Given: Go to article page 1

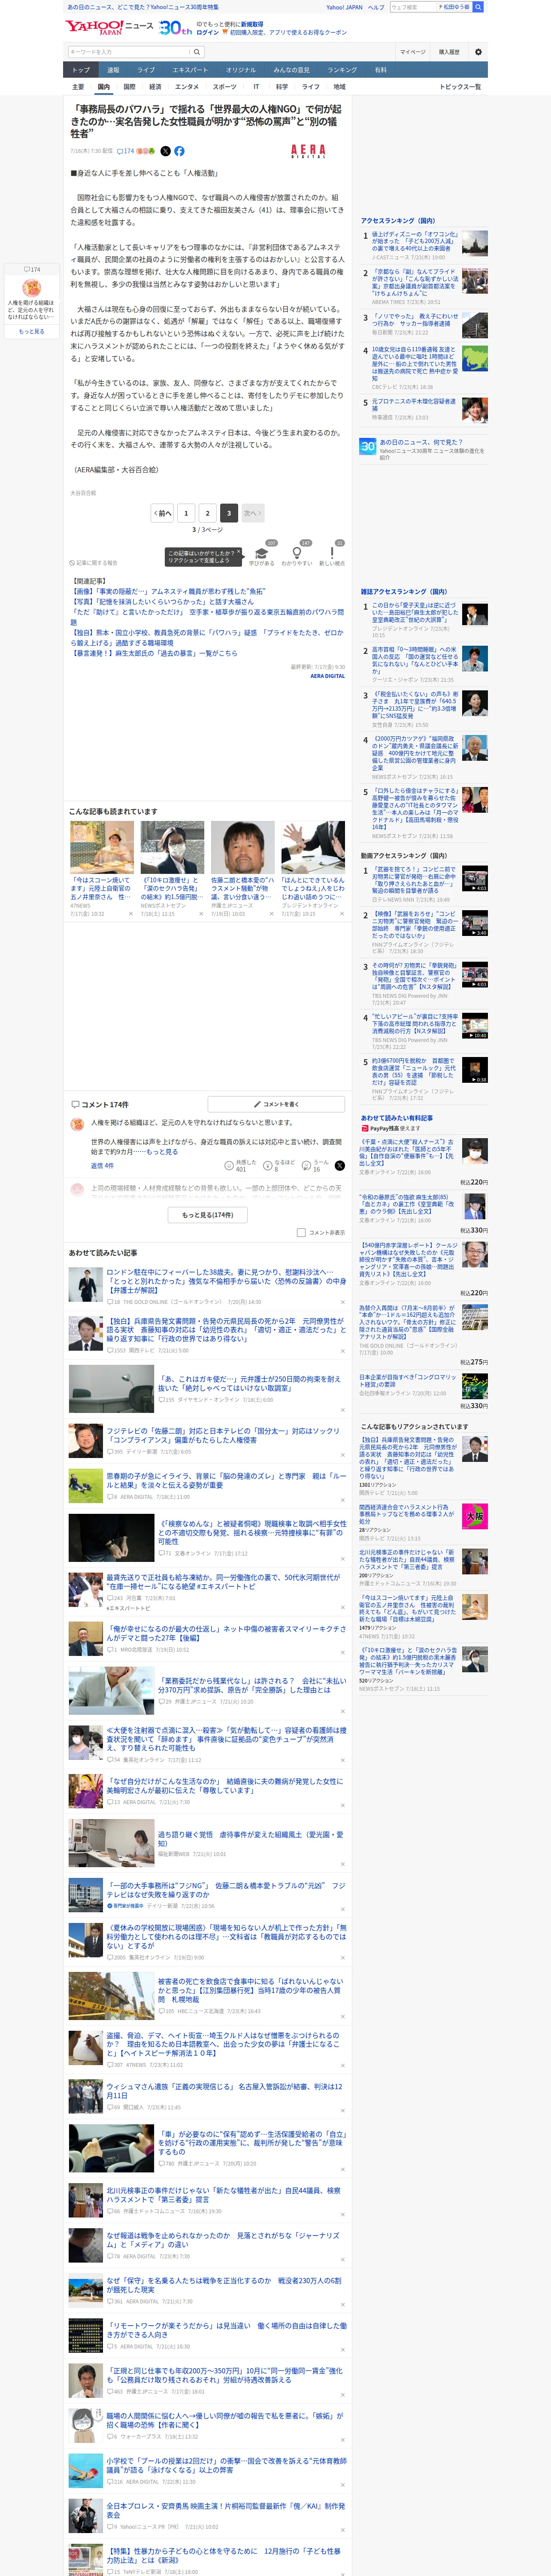Looking at the screenshot, I should coord(186,513).
